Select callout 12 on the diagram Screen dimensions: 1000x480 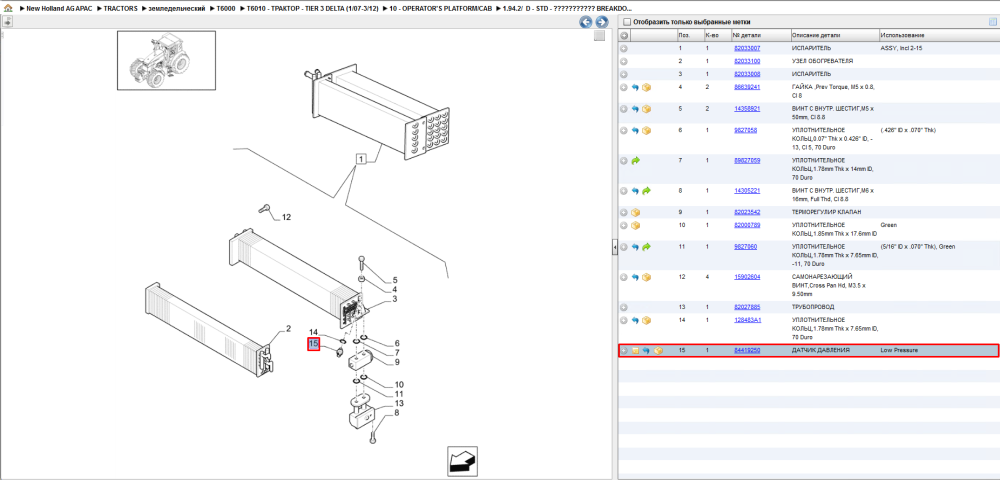click(286, 217)
